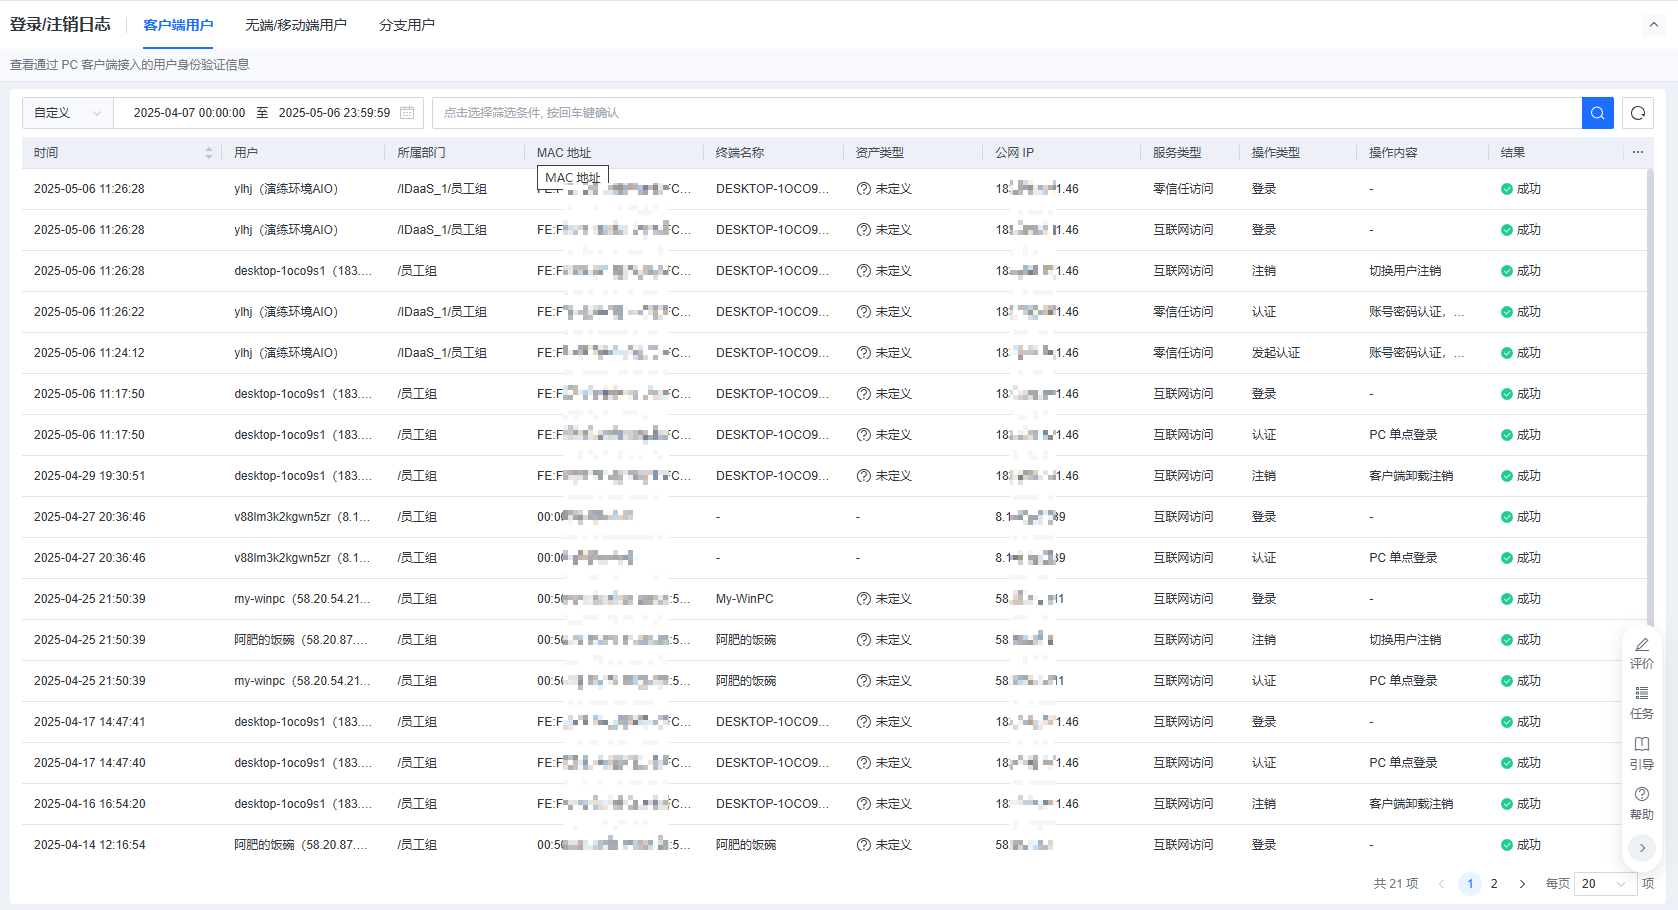Collapse the floating sidebar arrow button
This screenshot has height=910, width=1678.
[1642, 848]
